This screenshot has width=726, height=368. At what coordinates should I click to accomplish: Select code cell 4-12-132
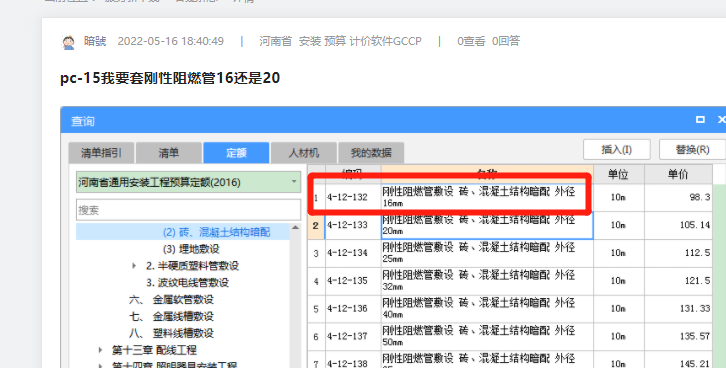pos(353,197)
